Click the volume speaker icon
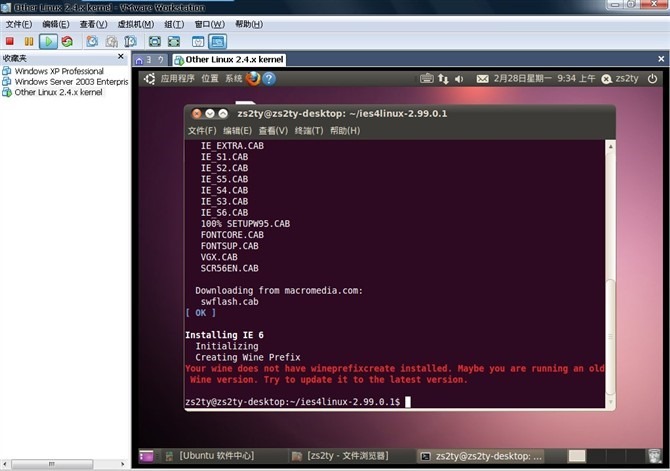Screen dimensions: 670x471 [459, 79]
